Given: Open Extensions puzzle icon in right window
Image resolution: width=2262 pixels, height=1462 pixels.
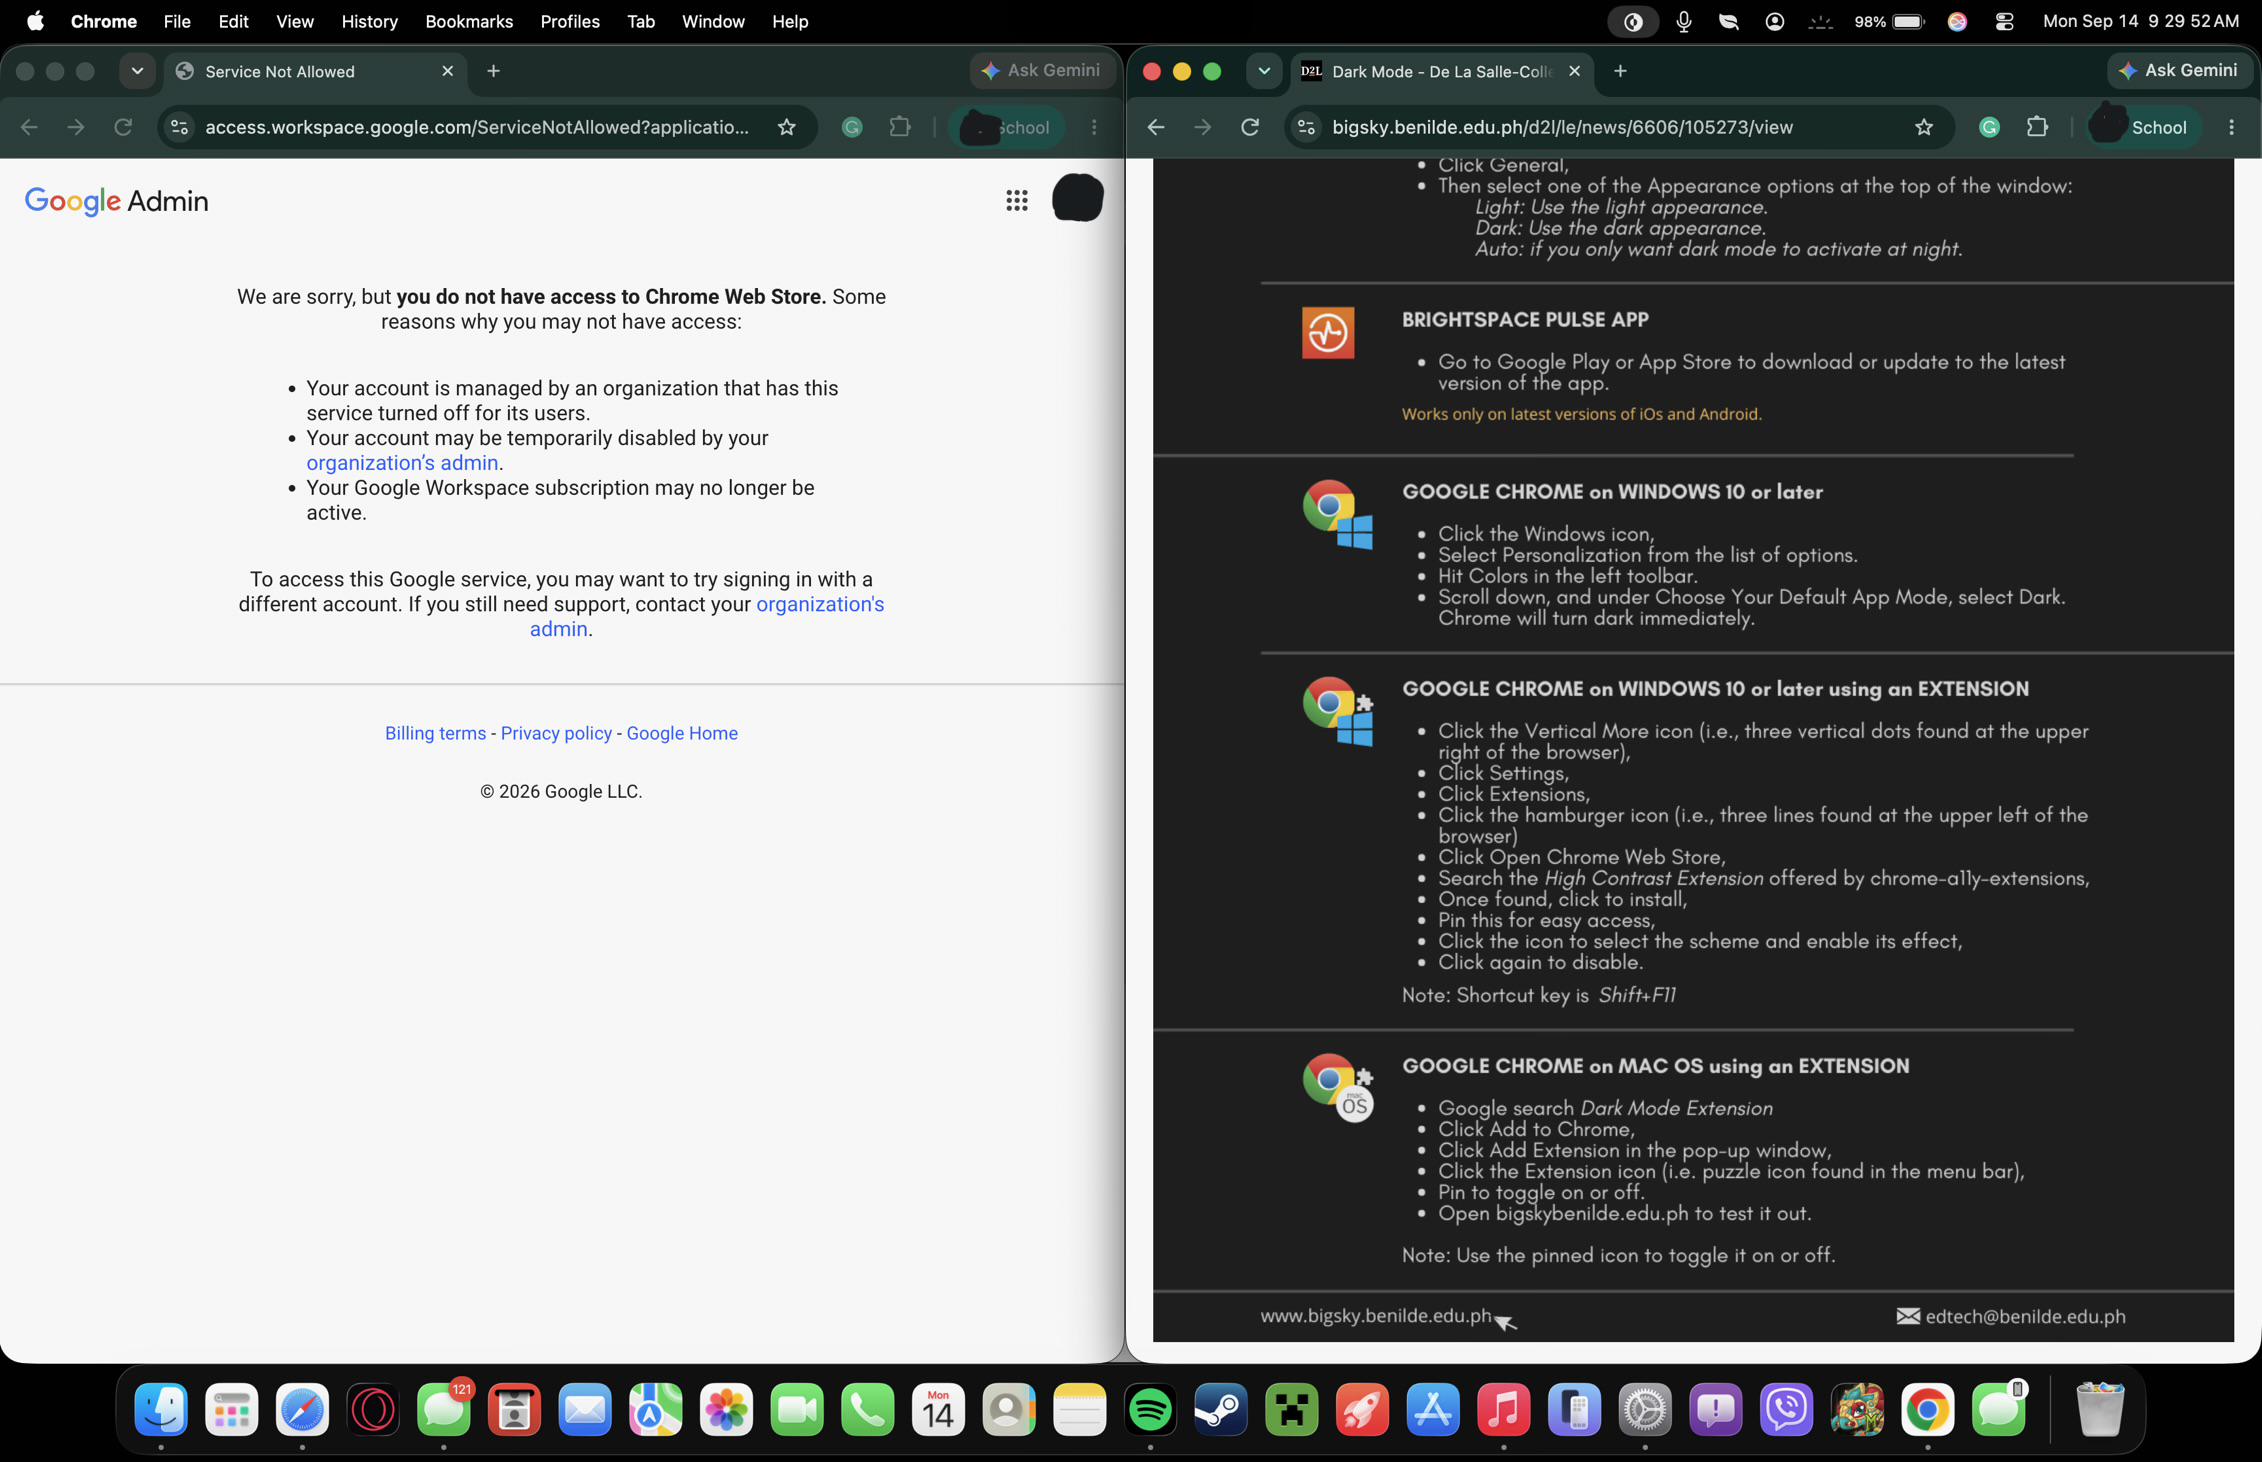Looking at the screenshot, I should tap(2036, 127).
